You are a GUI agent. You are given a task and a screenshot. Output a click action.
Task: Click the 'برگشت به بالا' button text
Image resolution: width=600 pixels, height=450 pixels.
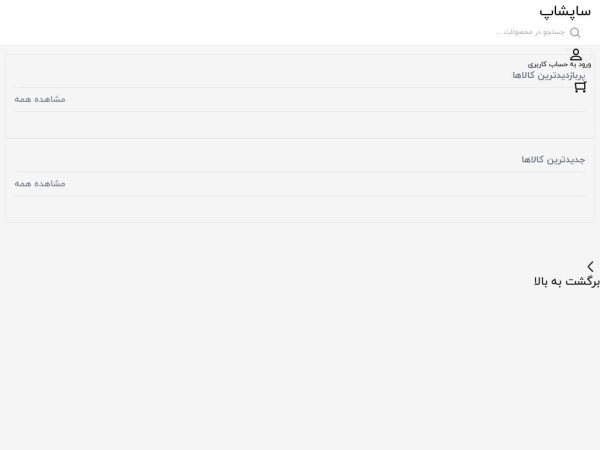567,282
